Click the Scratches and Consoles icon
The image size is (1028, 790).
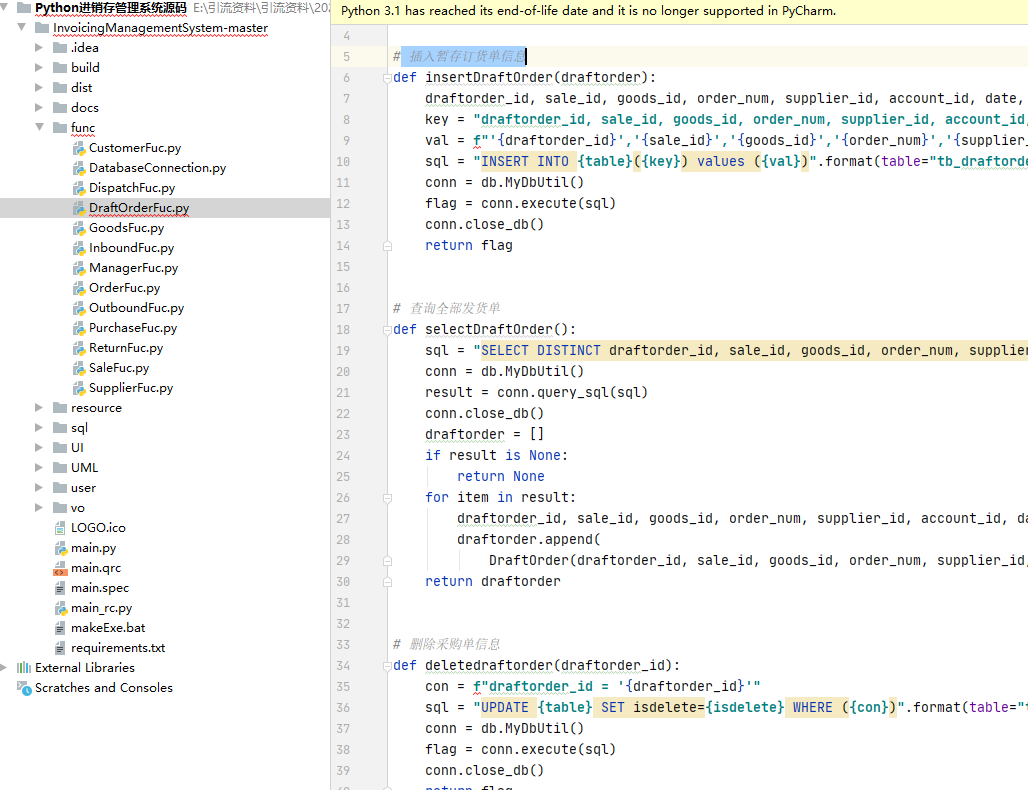pos(24,688)
